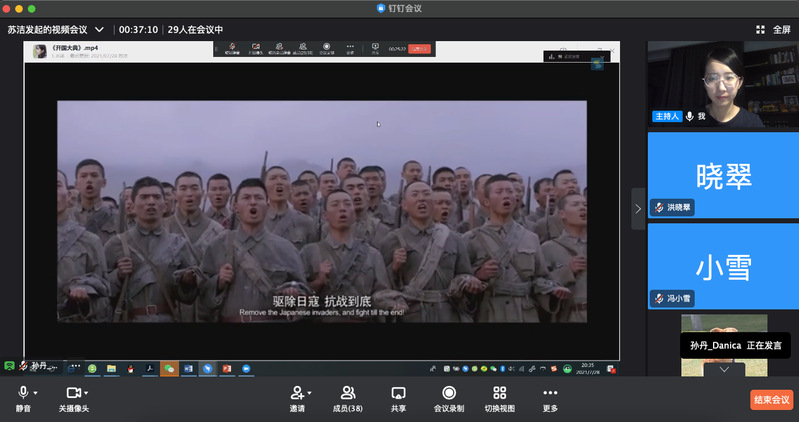Screen dimensions: 799x422
Task: Click the muted mic icon beside 洪晓翠
Action: tap(660, 207)
